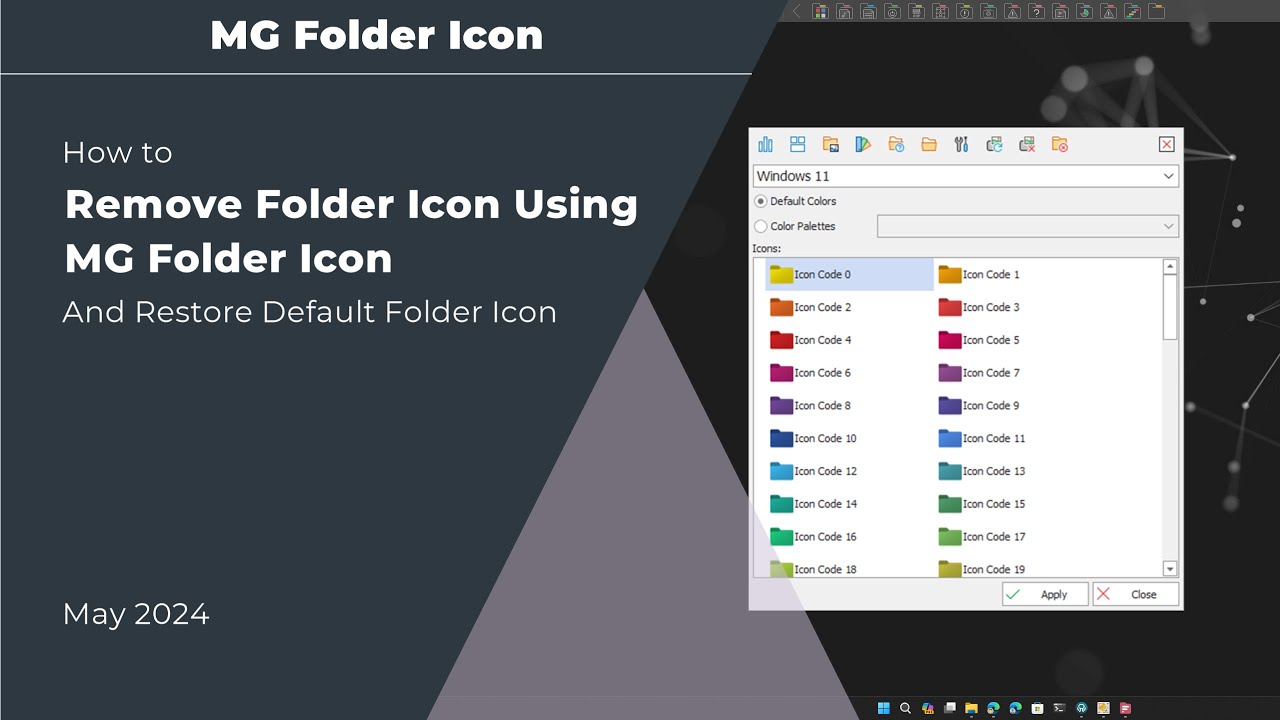Screen dimensions: 1280x720
Task: Close the dialog with the top-right X
Action: click(1166, 144)
